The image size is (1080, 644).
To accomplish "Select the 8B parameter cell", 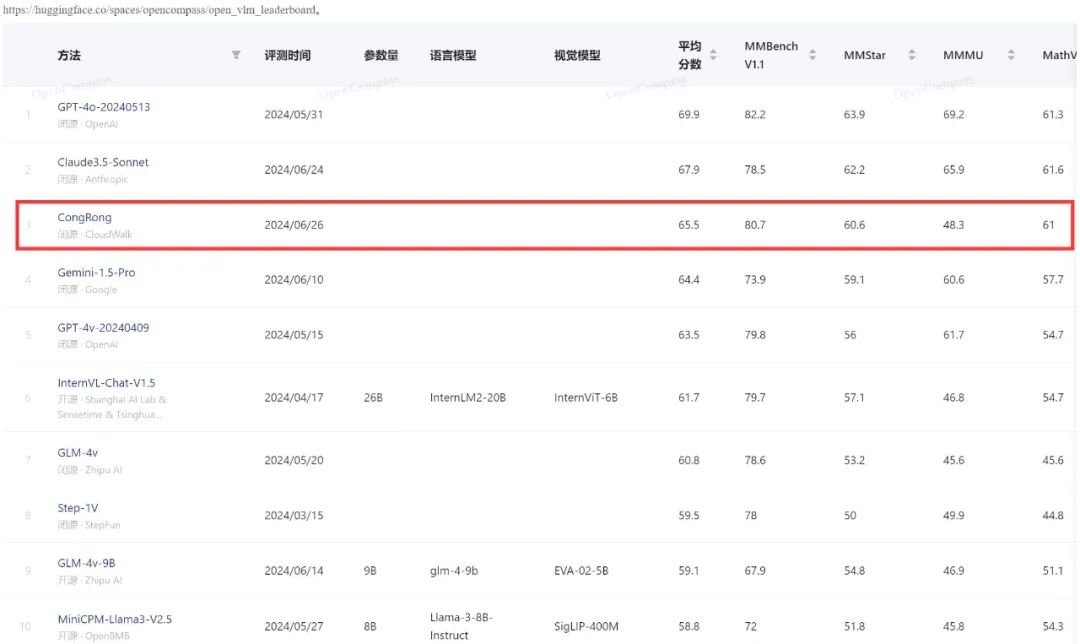I will coord(370,626).
